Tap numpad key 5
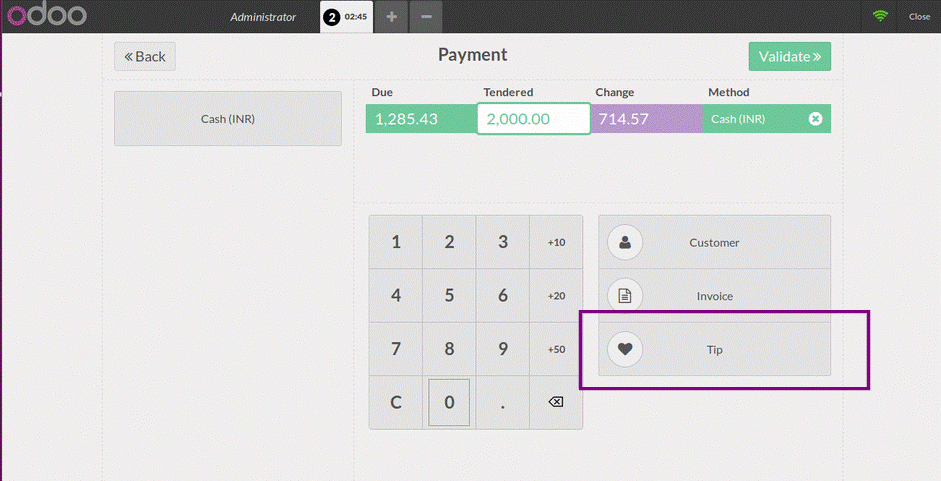This screenshot has height=481, width=941. tap(449, 295)
